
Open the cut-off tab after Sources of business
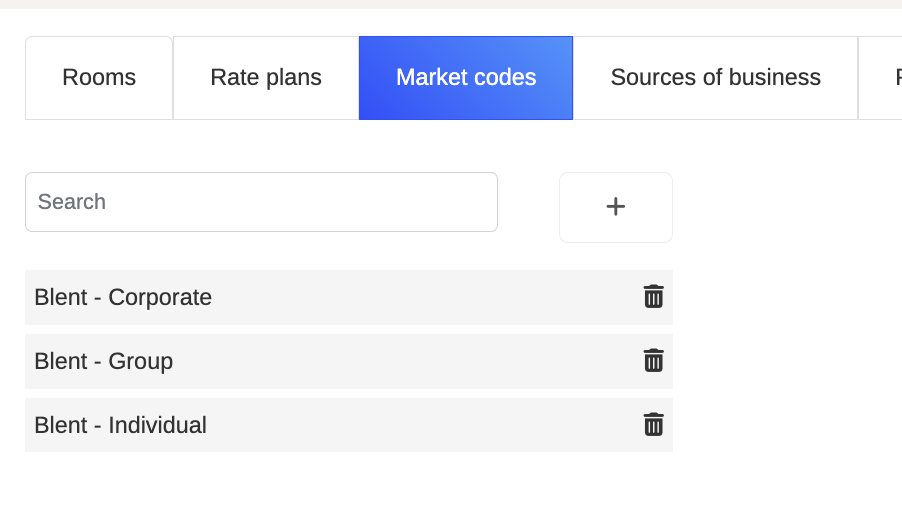[x=881, y=78]
